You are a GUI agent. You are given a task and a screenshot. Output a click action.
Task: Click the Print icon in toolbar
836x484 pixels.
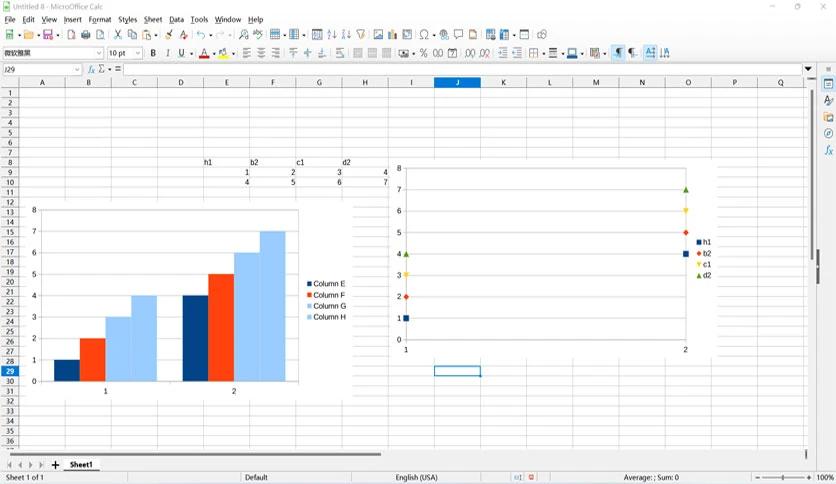[85, 35]
